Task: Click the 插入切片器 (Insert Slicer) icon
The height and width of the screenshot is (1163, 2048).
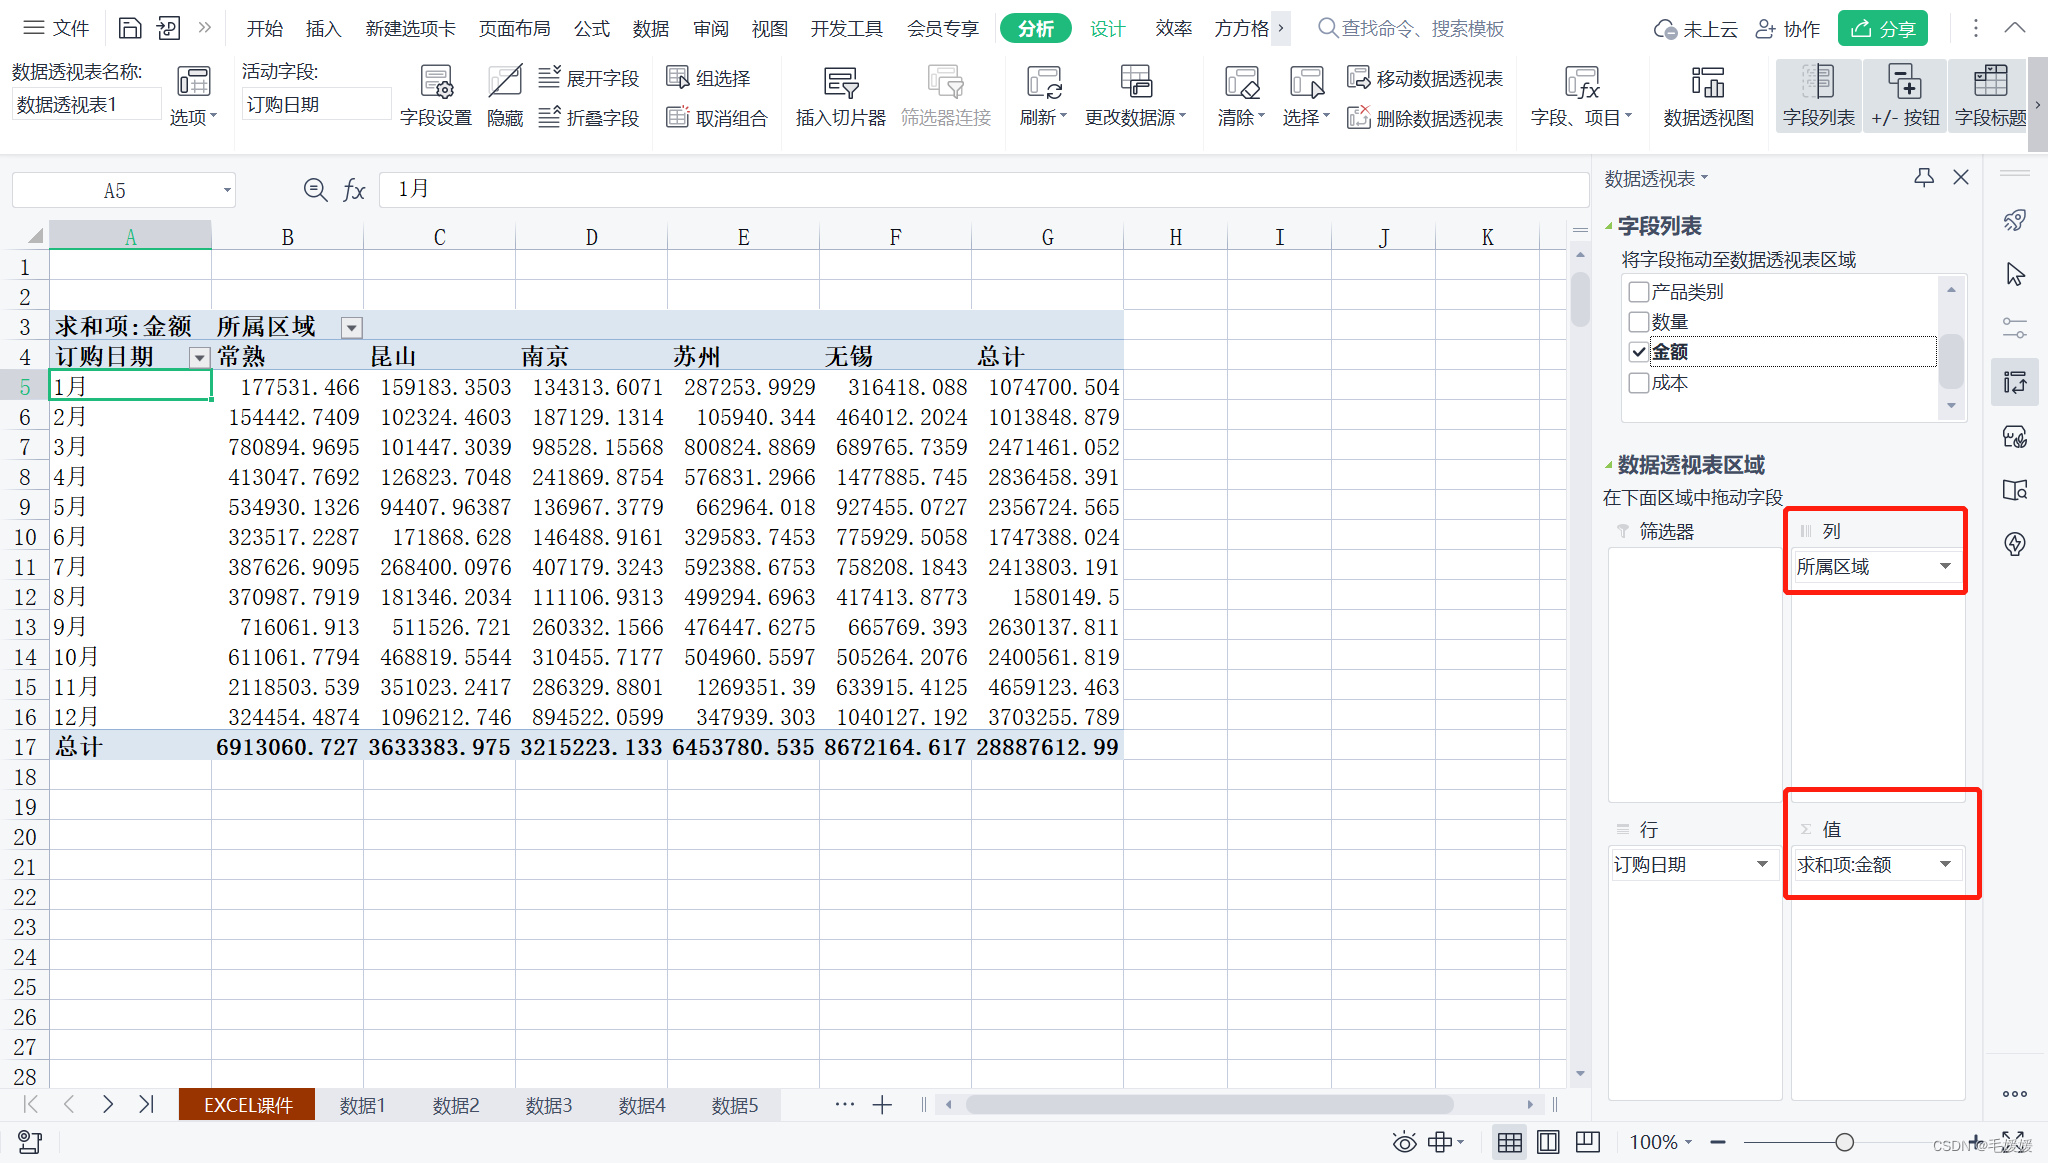Action: [840, 83]
